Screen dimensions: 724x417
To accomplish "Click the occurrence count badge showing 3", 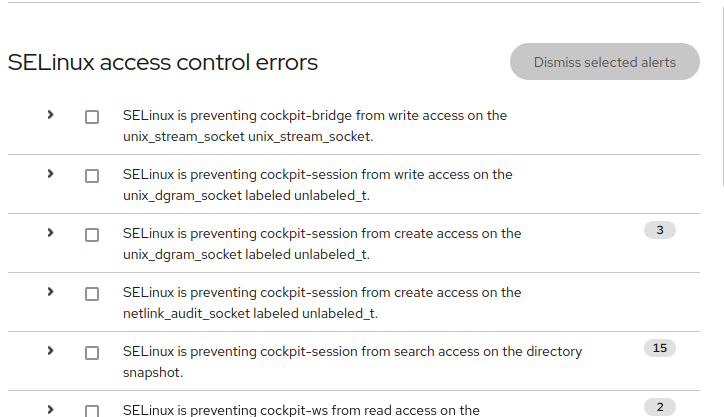I will coord(660,230).
